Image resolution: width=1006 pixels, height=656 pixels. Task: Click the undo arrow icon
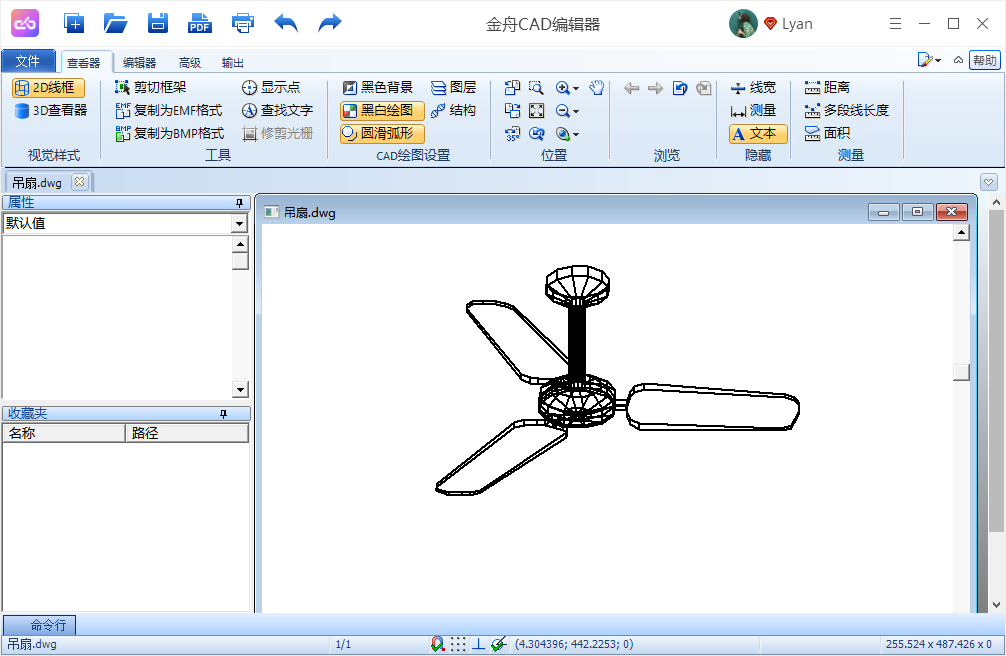point(286,23)
